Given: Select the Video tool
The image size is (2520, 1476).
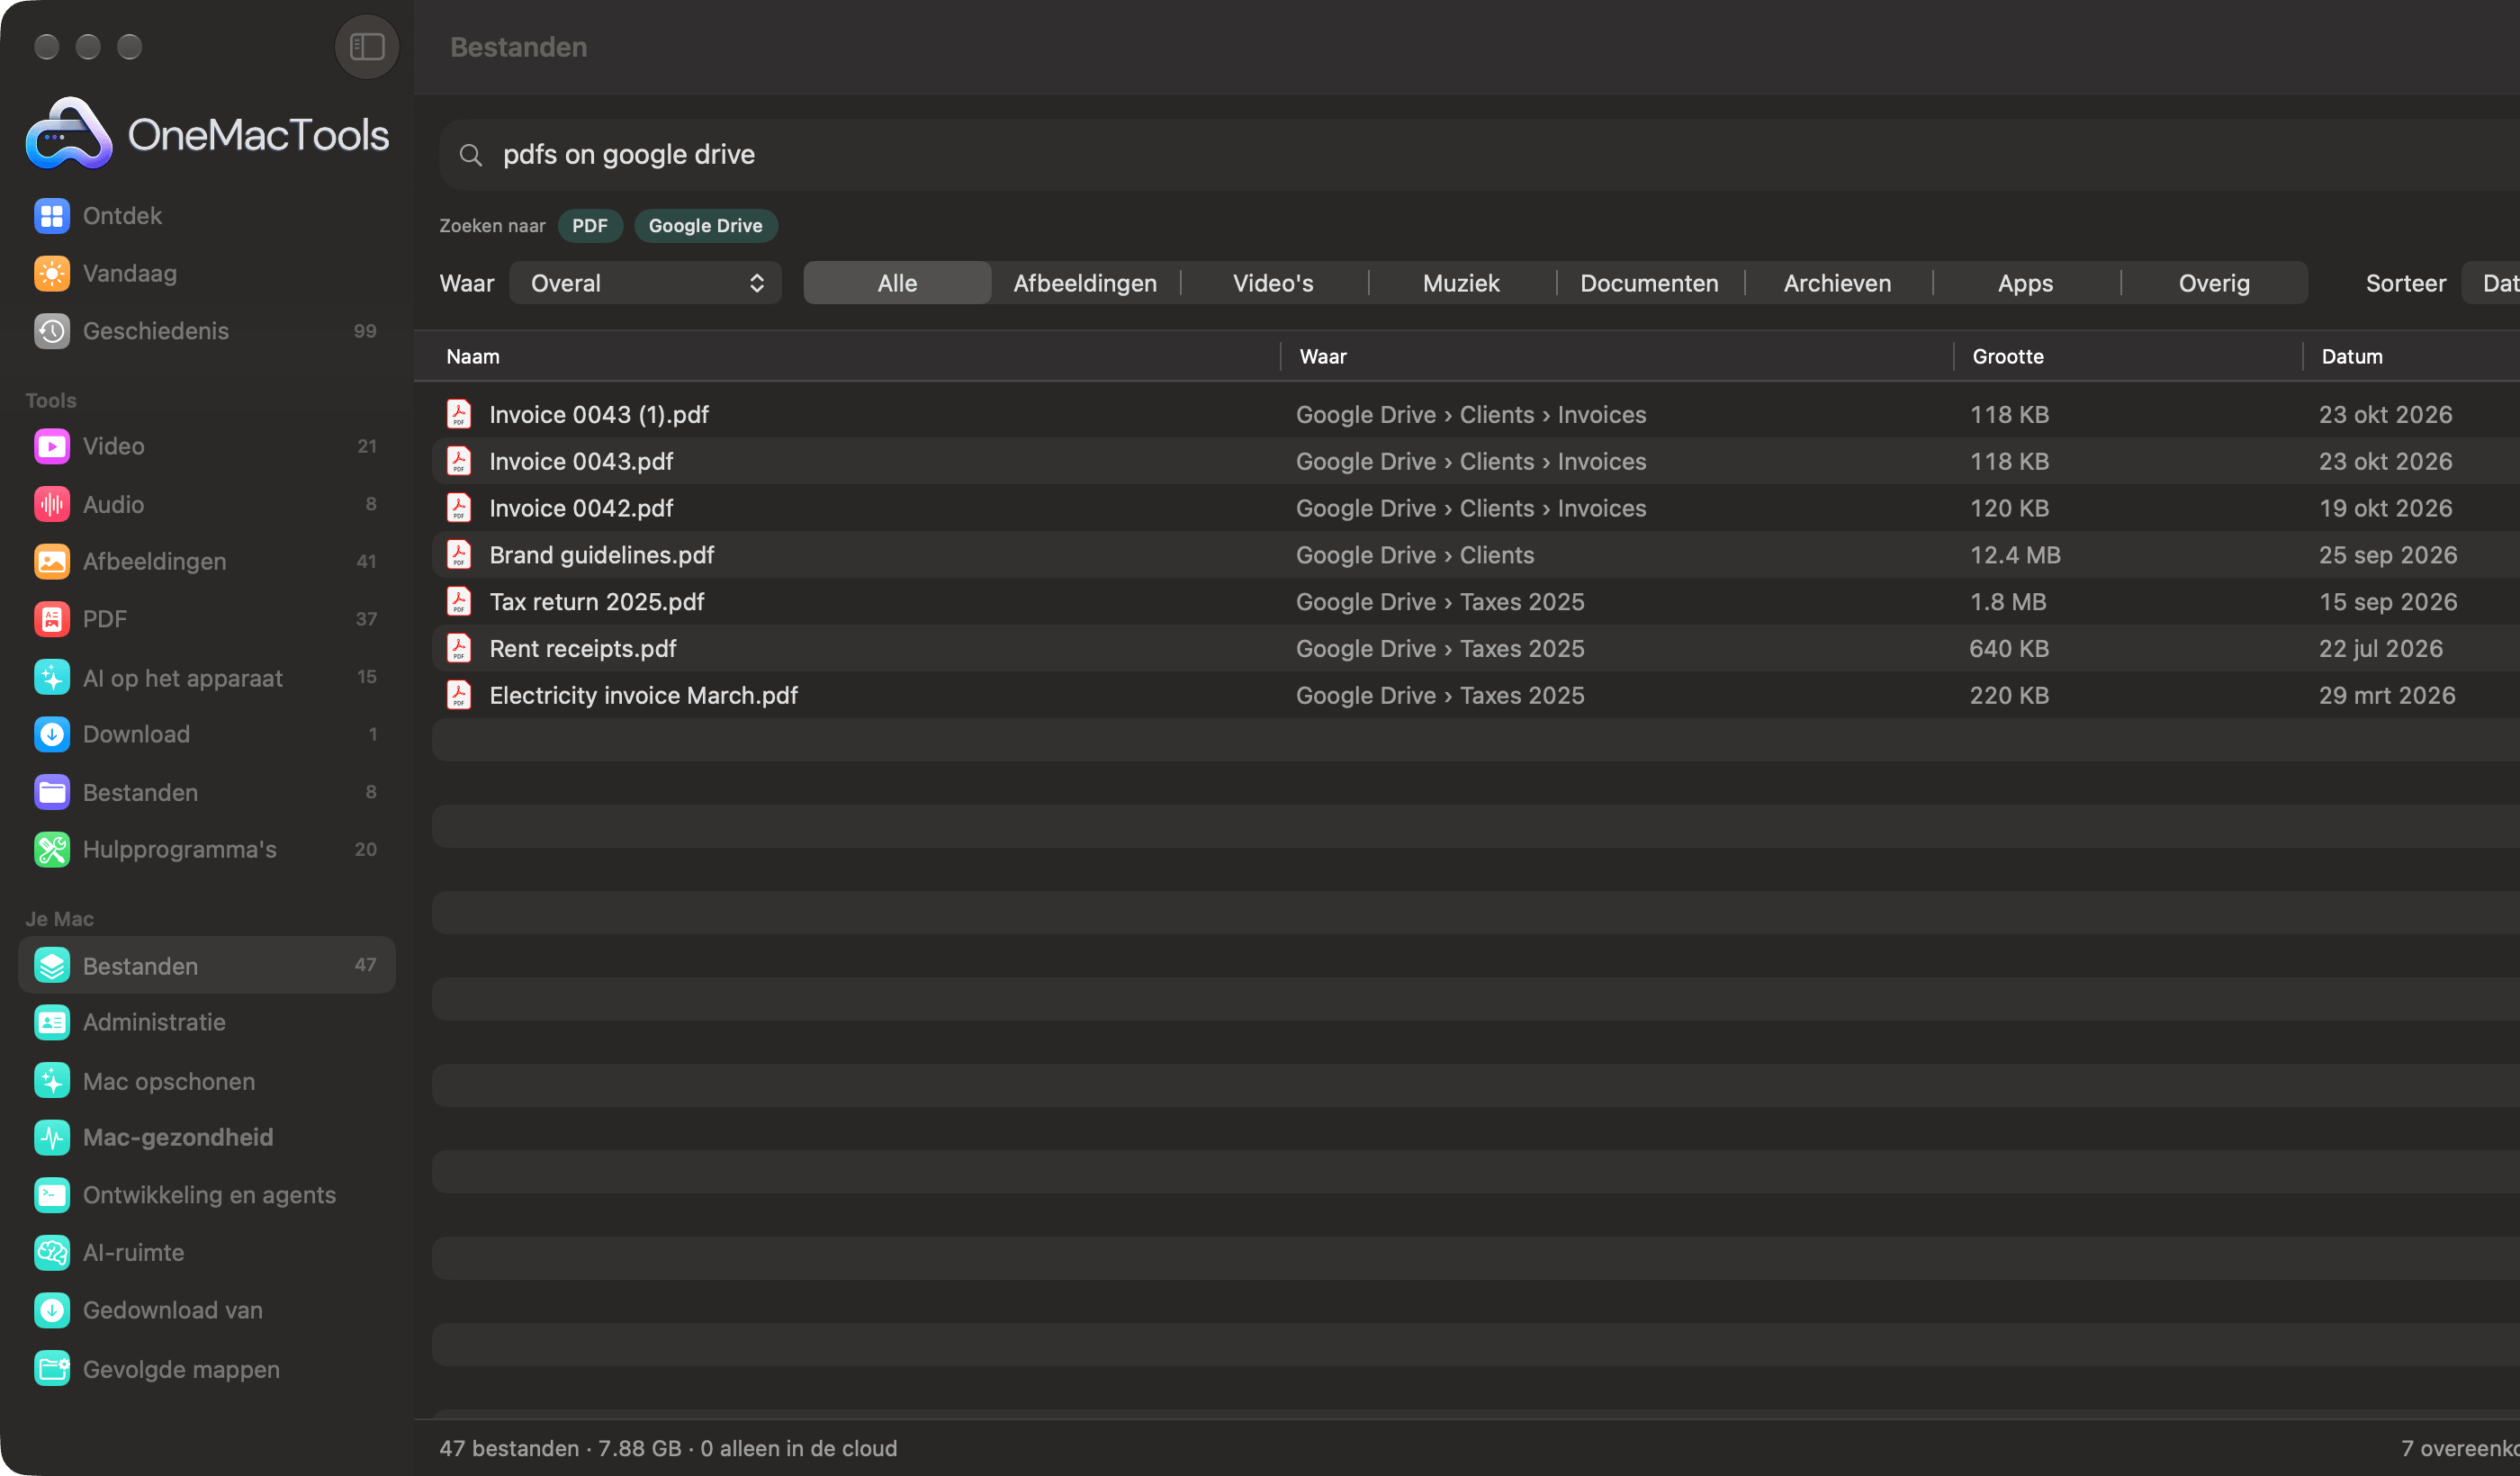Looking at the screenshot, I should click(x=206, y=446).
